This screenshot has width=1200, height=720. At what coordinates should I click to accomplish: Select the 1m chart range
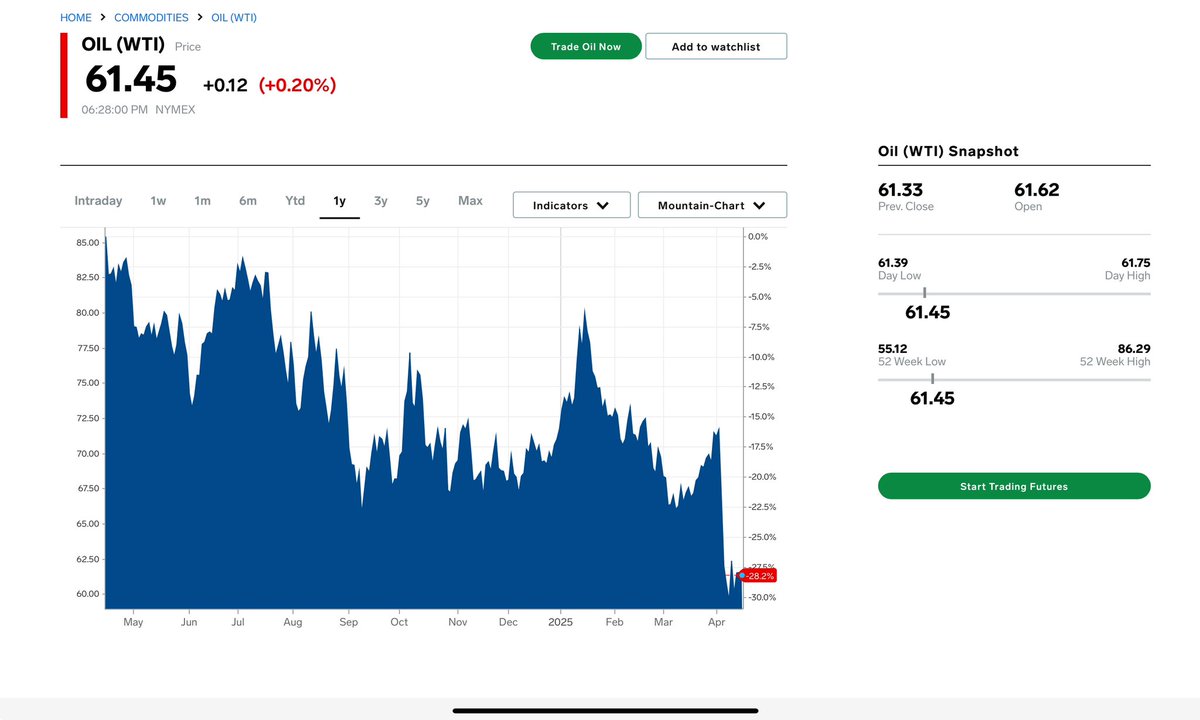pos(203,201)
